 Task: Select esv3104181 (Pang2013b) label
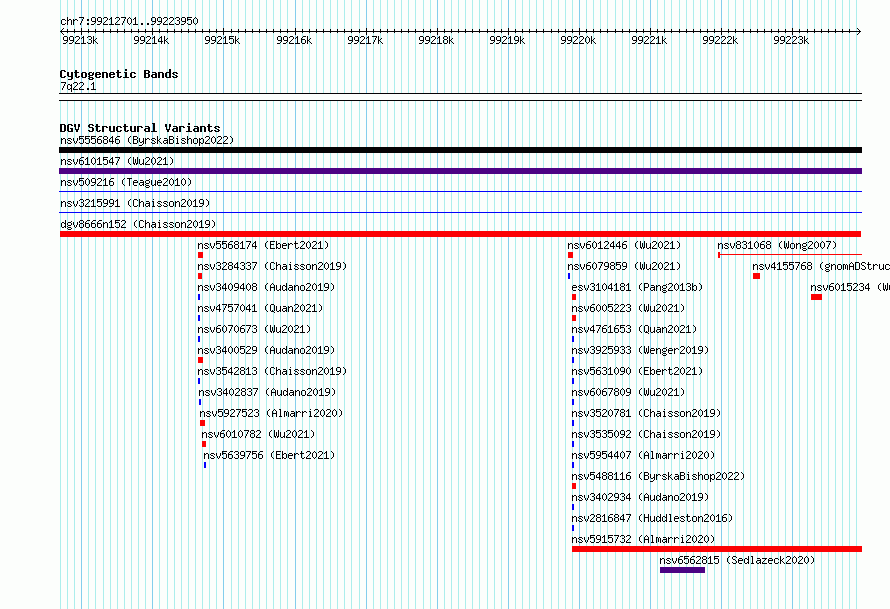pyautogui.click(x=637, y=287)
